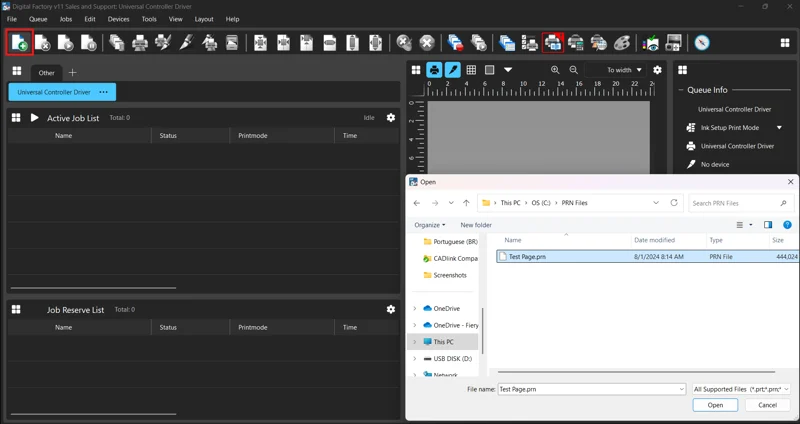Click the compass icon in toolbar
Image resolution: width=800 pixels, height=424 pixels.
(702, 43)
